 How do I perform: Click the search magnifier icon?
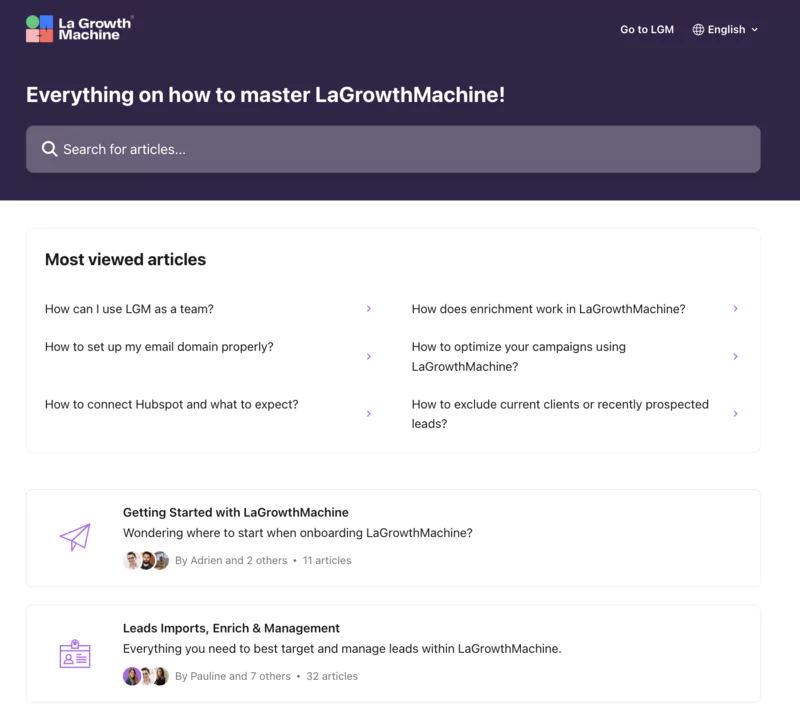(49, 148)
